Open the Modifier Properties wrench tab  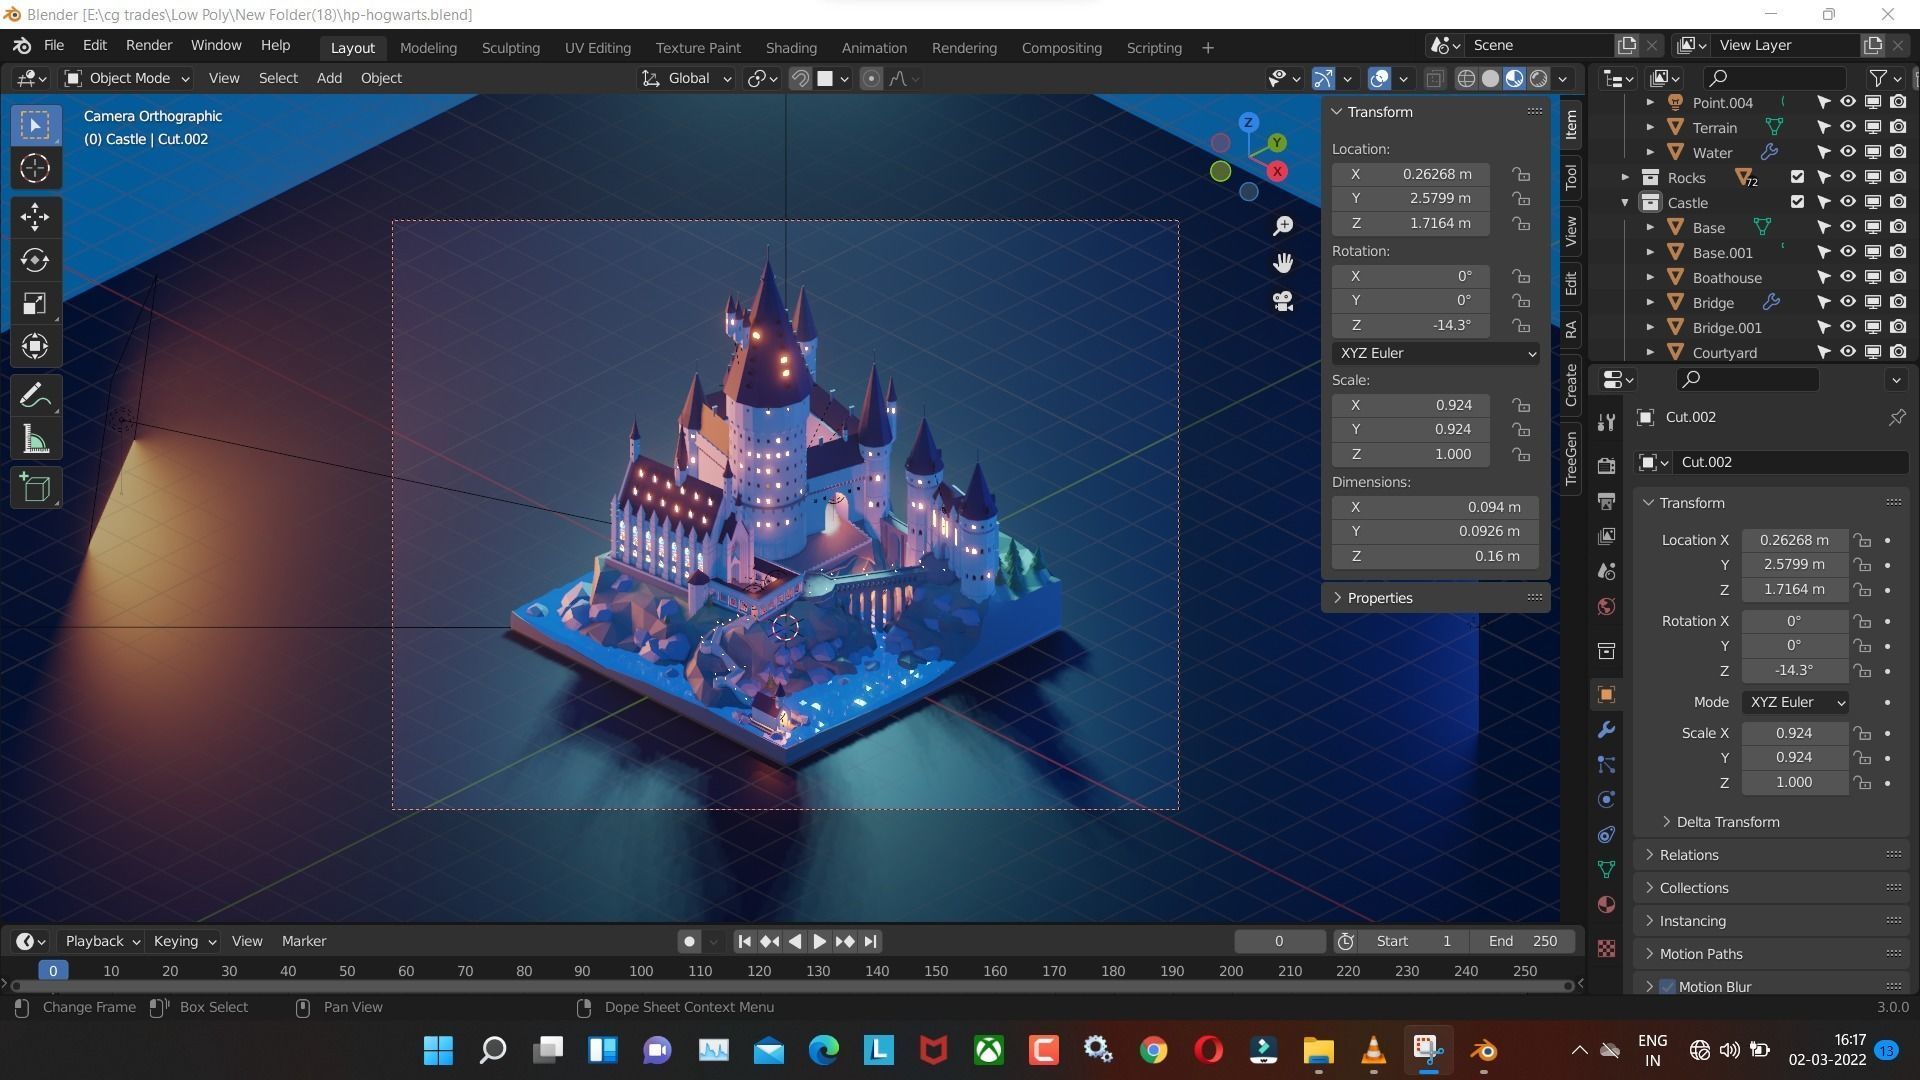1606,730
